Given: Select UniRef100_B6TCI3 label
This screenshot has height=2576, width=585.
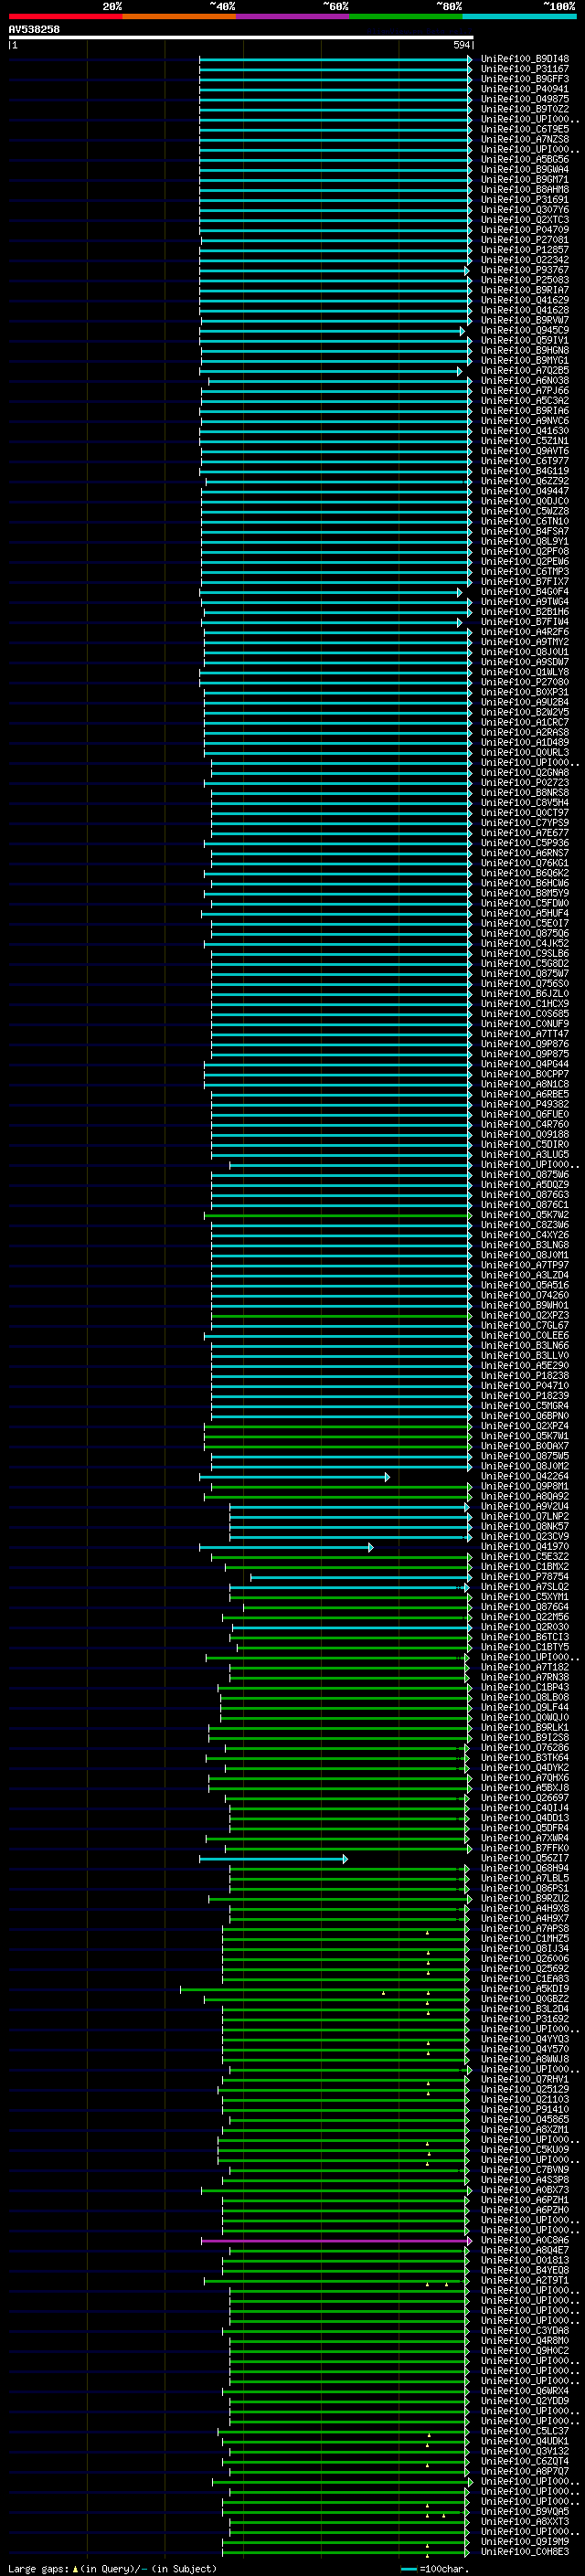Looking at the screenshot, I should coord(524,1638).
